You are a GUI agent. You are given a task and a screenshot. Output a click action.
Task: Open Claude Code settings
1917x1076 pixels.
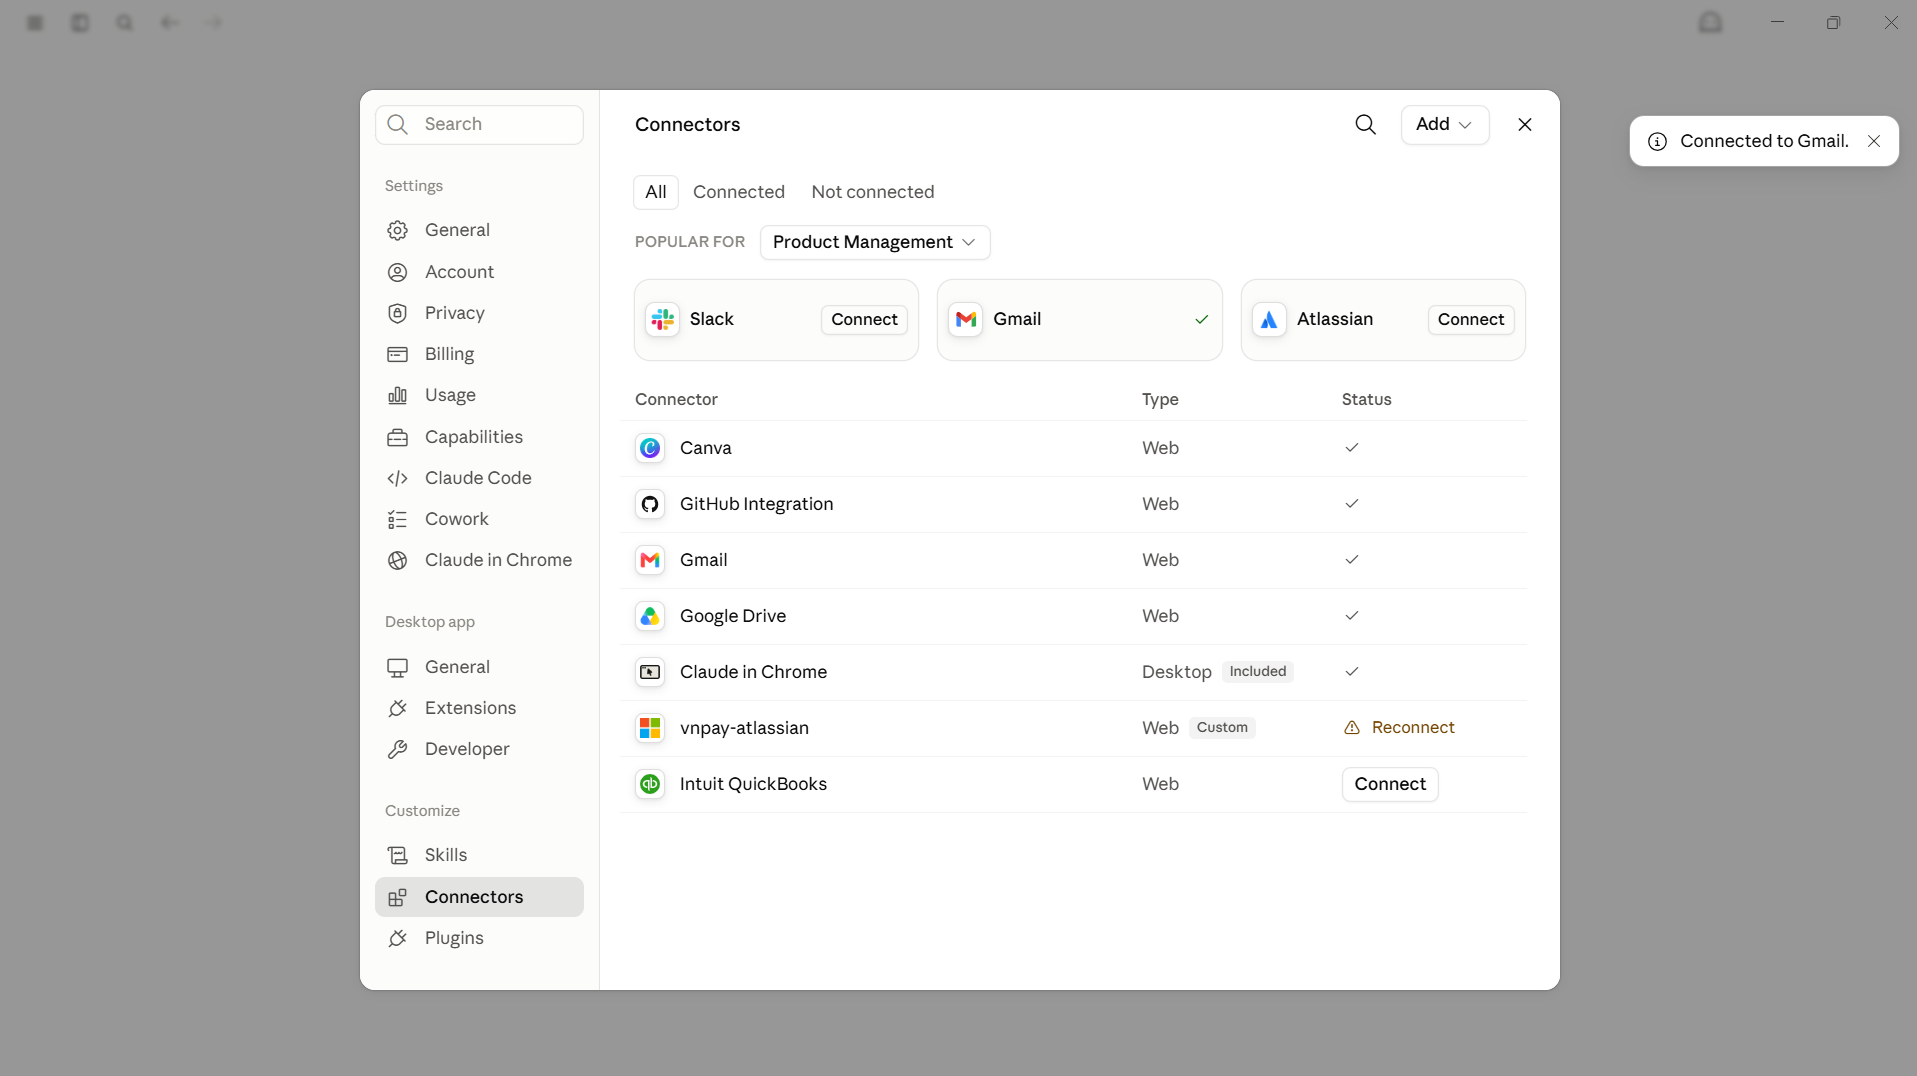[479, 478]
